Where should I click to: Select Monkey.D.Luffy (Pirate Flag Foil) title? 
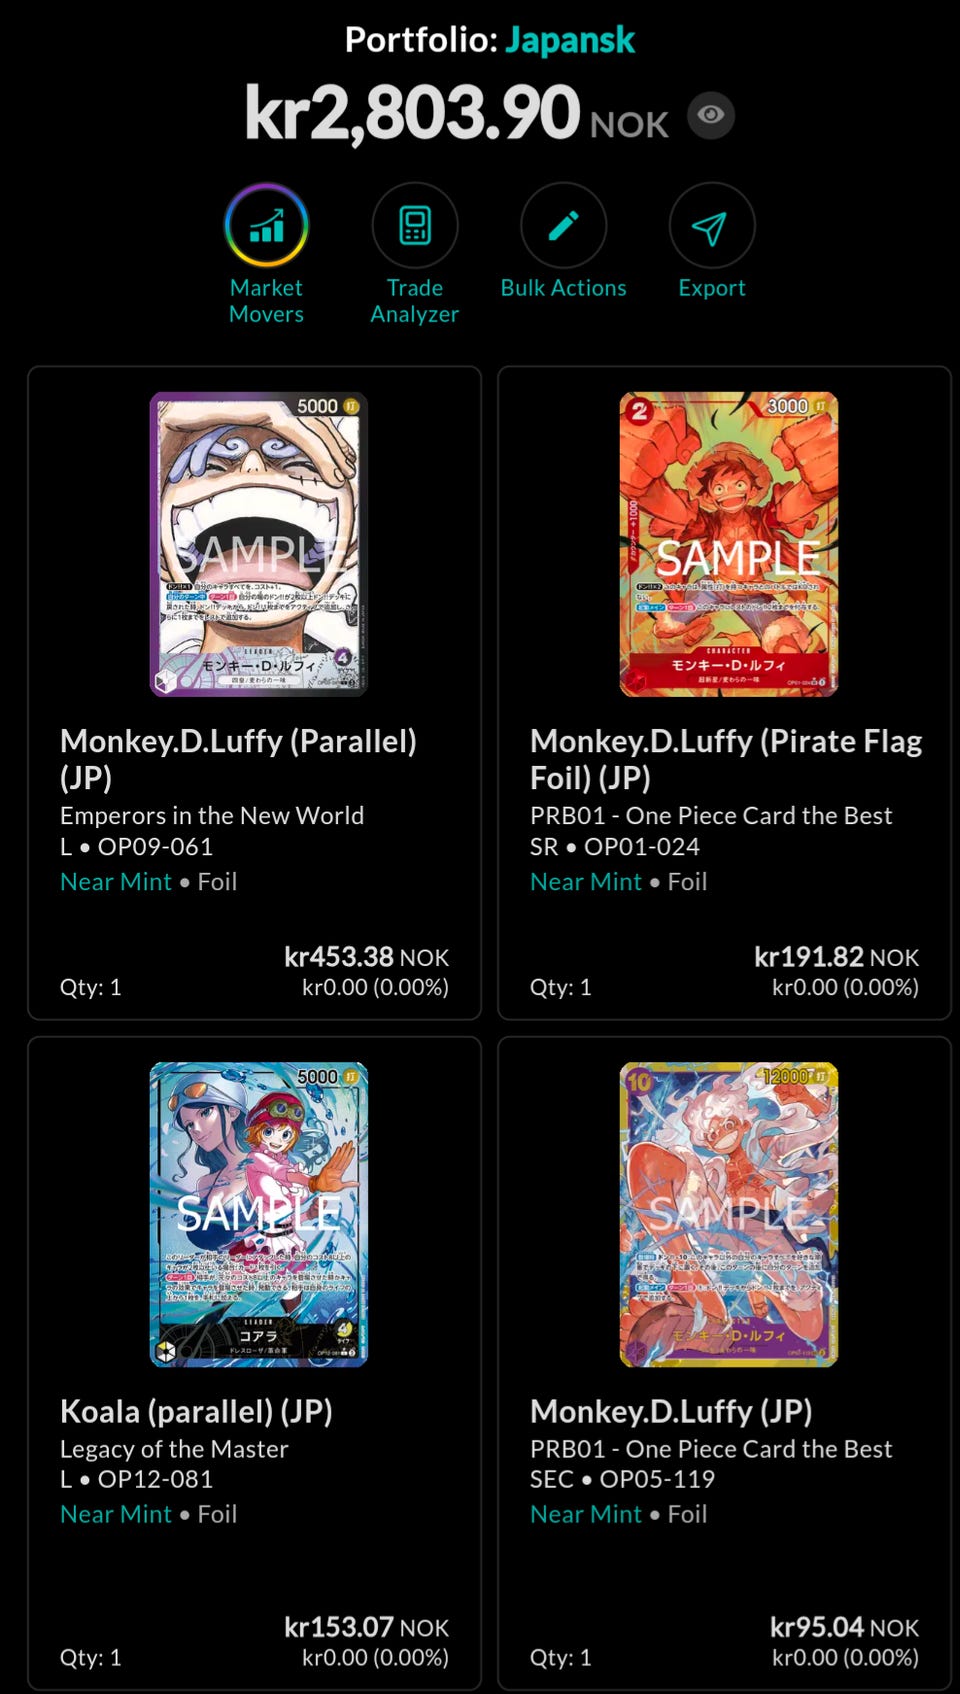pos(726,759)
